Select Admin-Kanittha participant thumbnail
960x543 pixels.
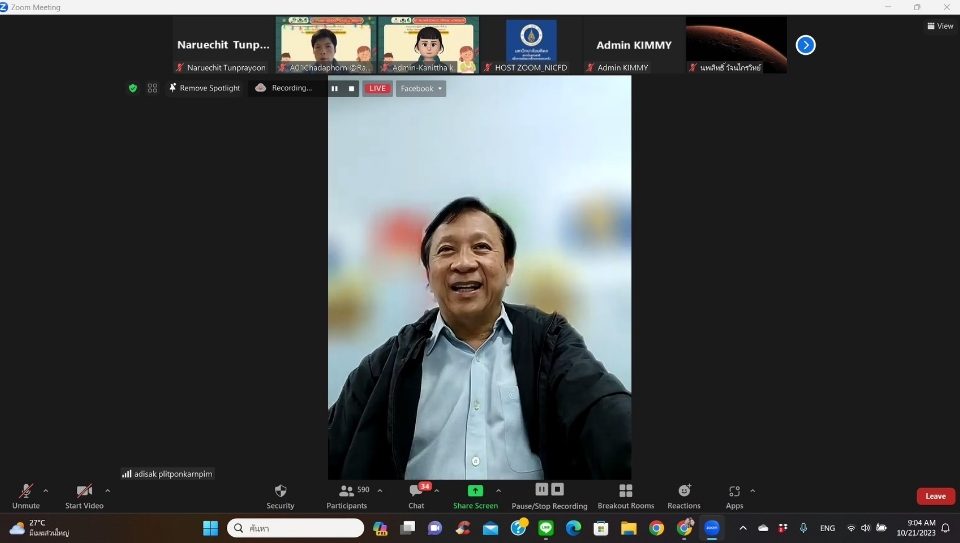coord(429,45)
